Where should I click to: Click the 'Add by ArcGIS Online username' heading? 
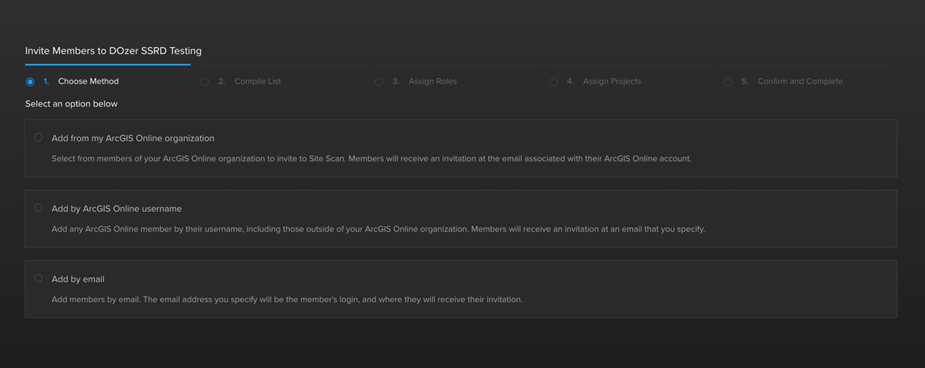[x=117, y=209]
